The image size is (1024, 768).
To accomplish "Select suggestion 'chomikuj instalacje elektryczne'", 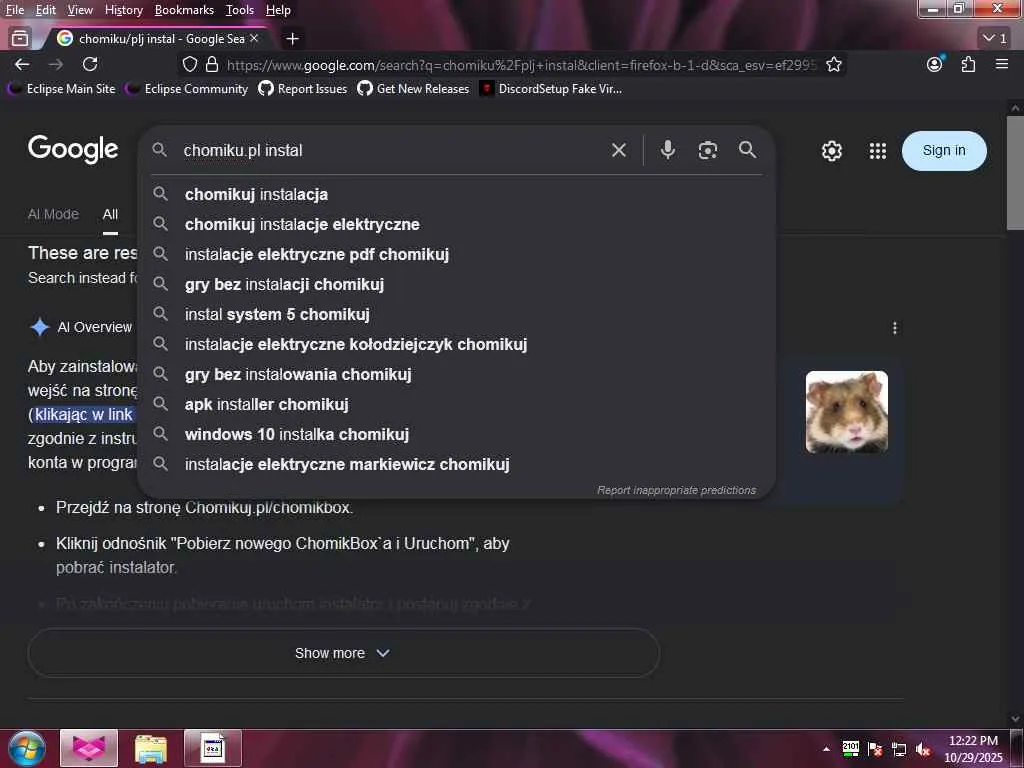I will 456,225.
